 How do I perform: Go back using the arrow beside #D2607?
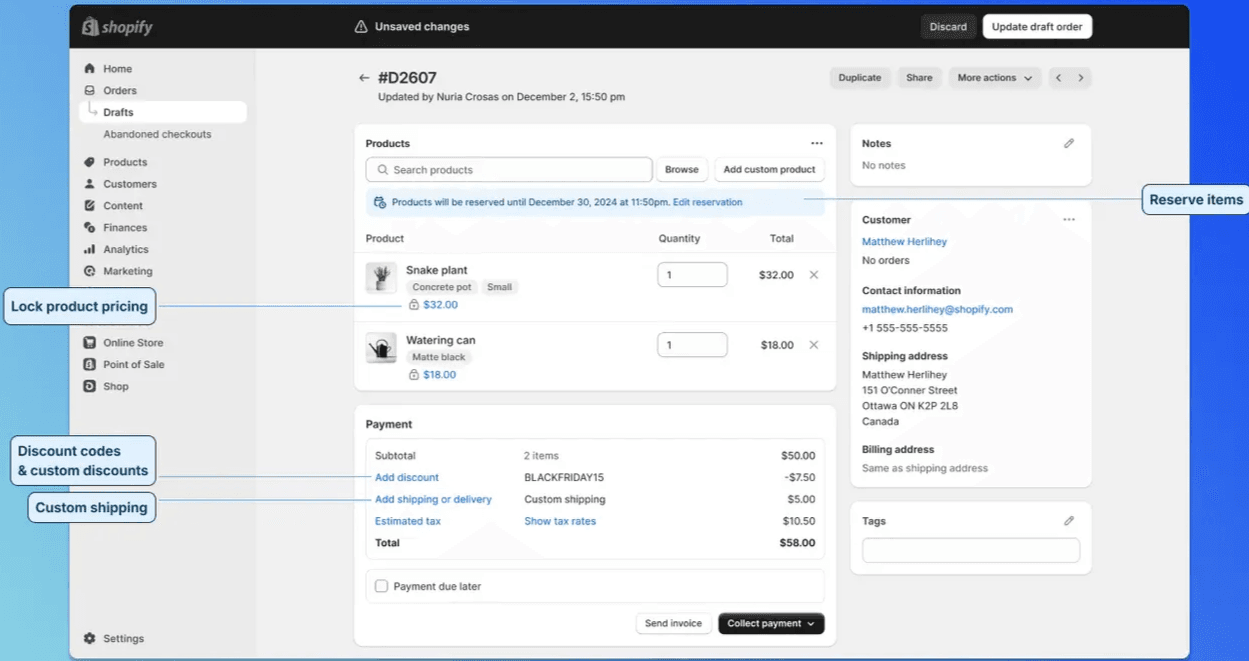pos(364,78)
